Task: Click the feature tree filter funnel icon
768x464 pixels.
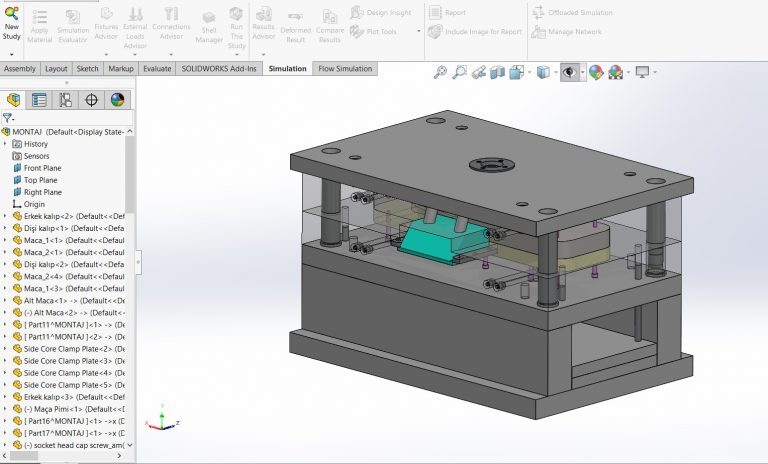Action: [8, 118]
